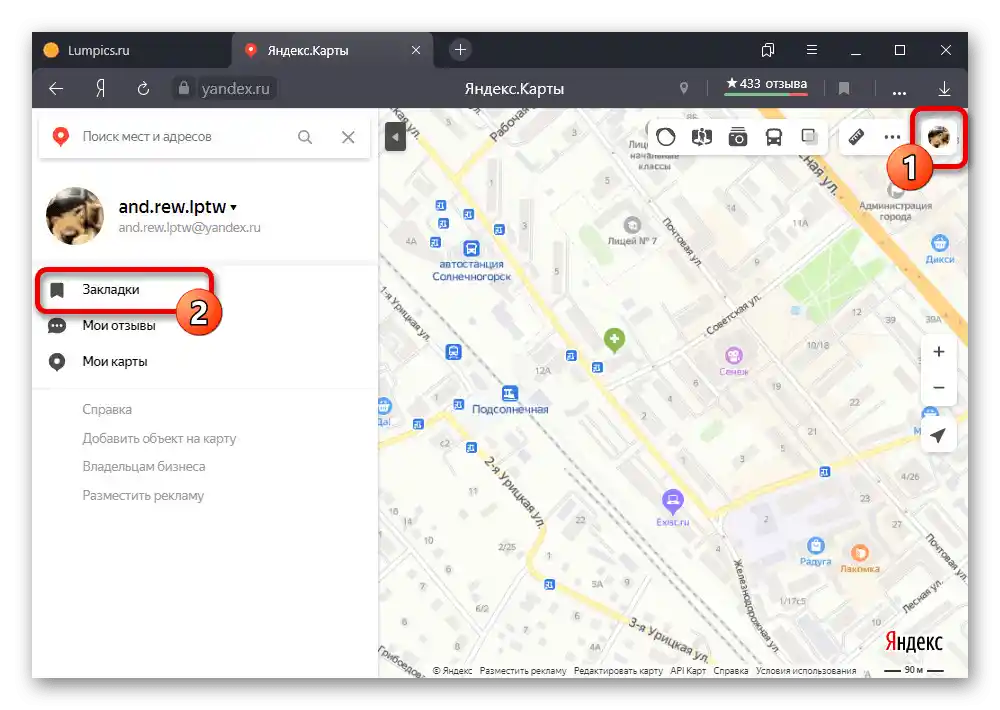Click the Лицей № 7 marker
This screenshot has height=710, width=1000.
632,225
